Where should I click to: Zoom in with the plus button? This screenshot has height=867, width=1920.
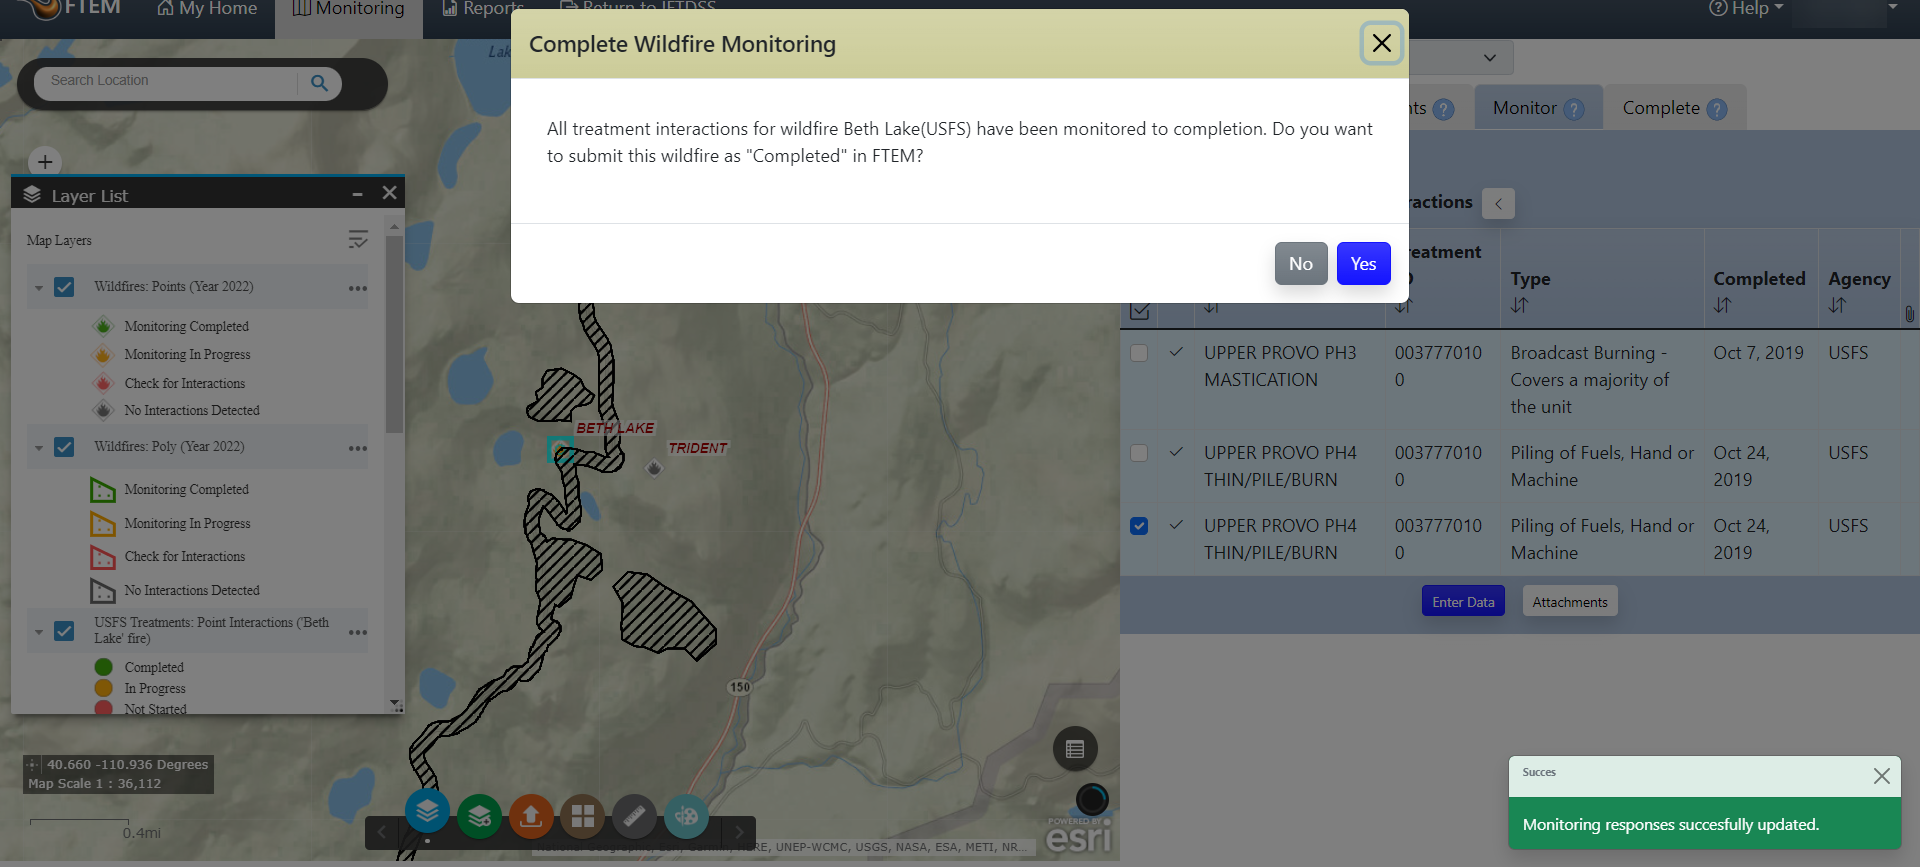click(x=45, y=162)
